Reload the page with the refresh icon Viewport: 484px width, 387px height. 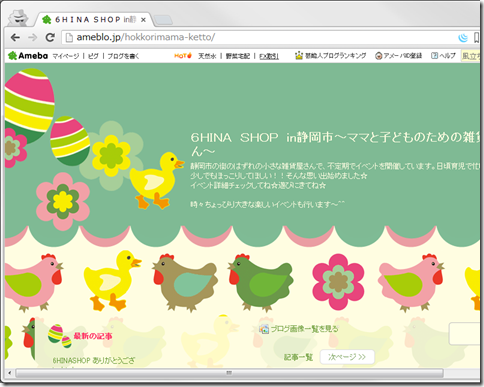(x=50, y=37)
